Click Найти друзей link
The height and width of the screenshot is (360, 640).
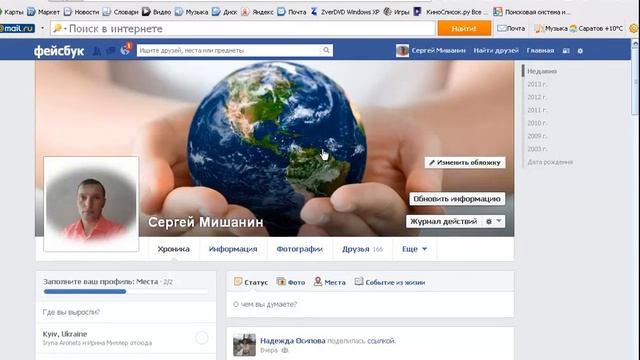click(x=496, y=51)
